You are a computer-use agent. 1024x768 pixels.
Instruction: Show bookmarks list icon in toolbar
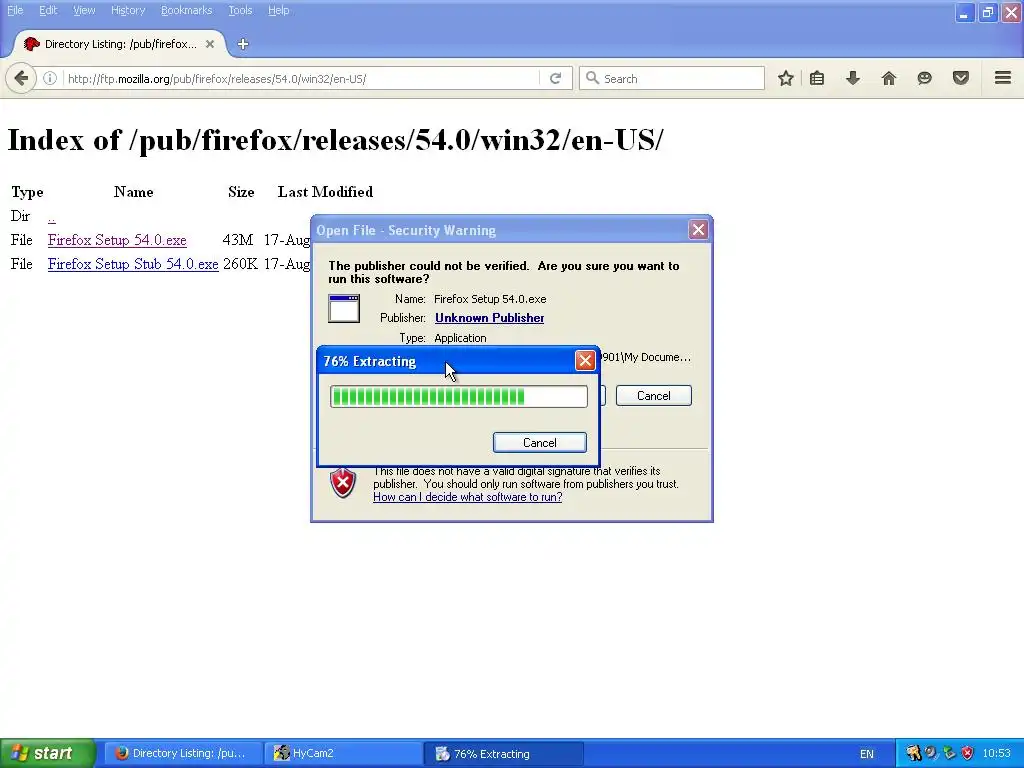tap(817, 78)
